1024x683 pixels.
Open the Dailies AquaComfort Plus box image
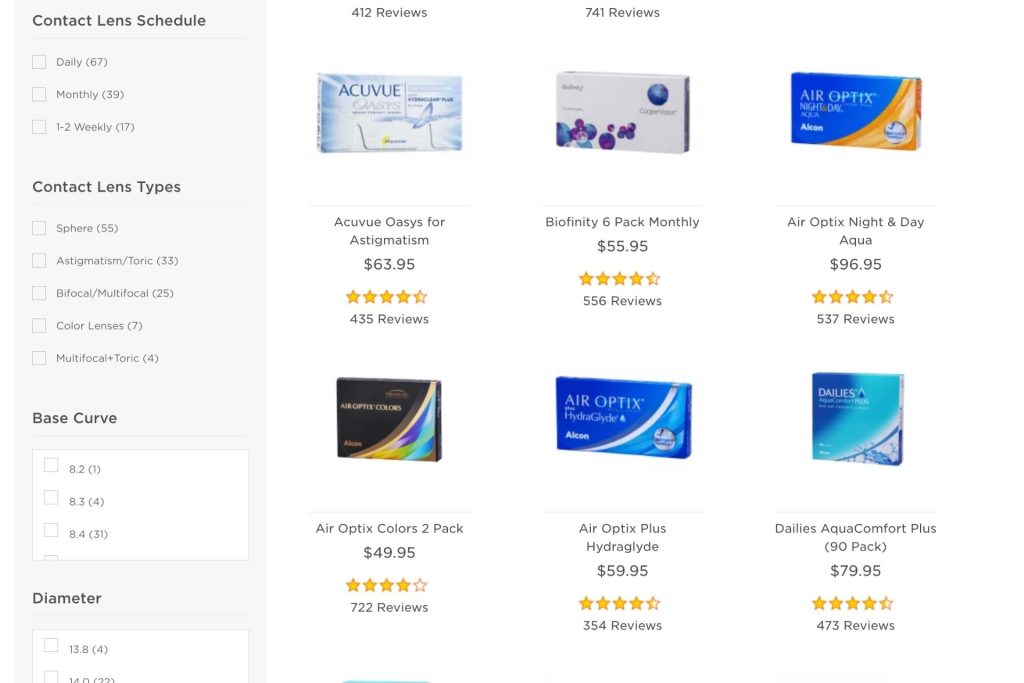pos(856,418)
